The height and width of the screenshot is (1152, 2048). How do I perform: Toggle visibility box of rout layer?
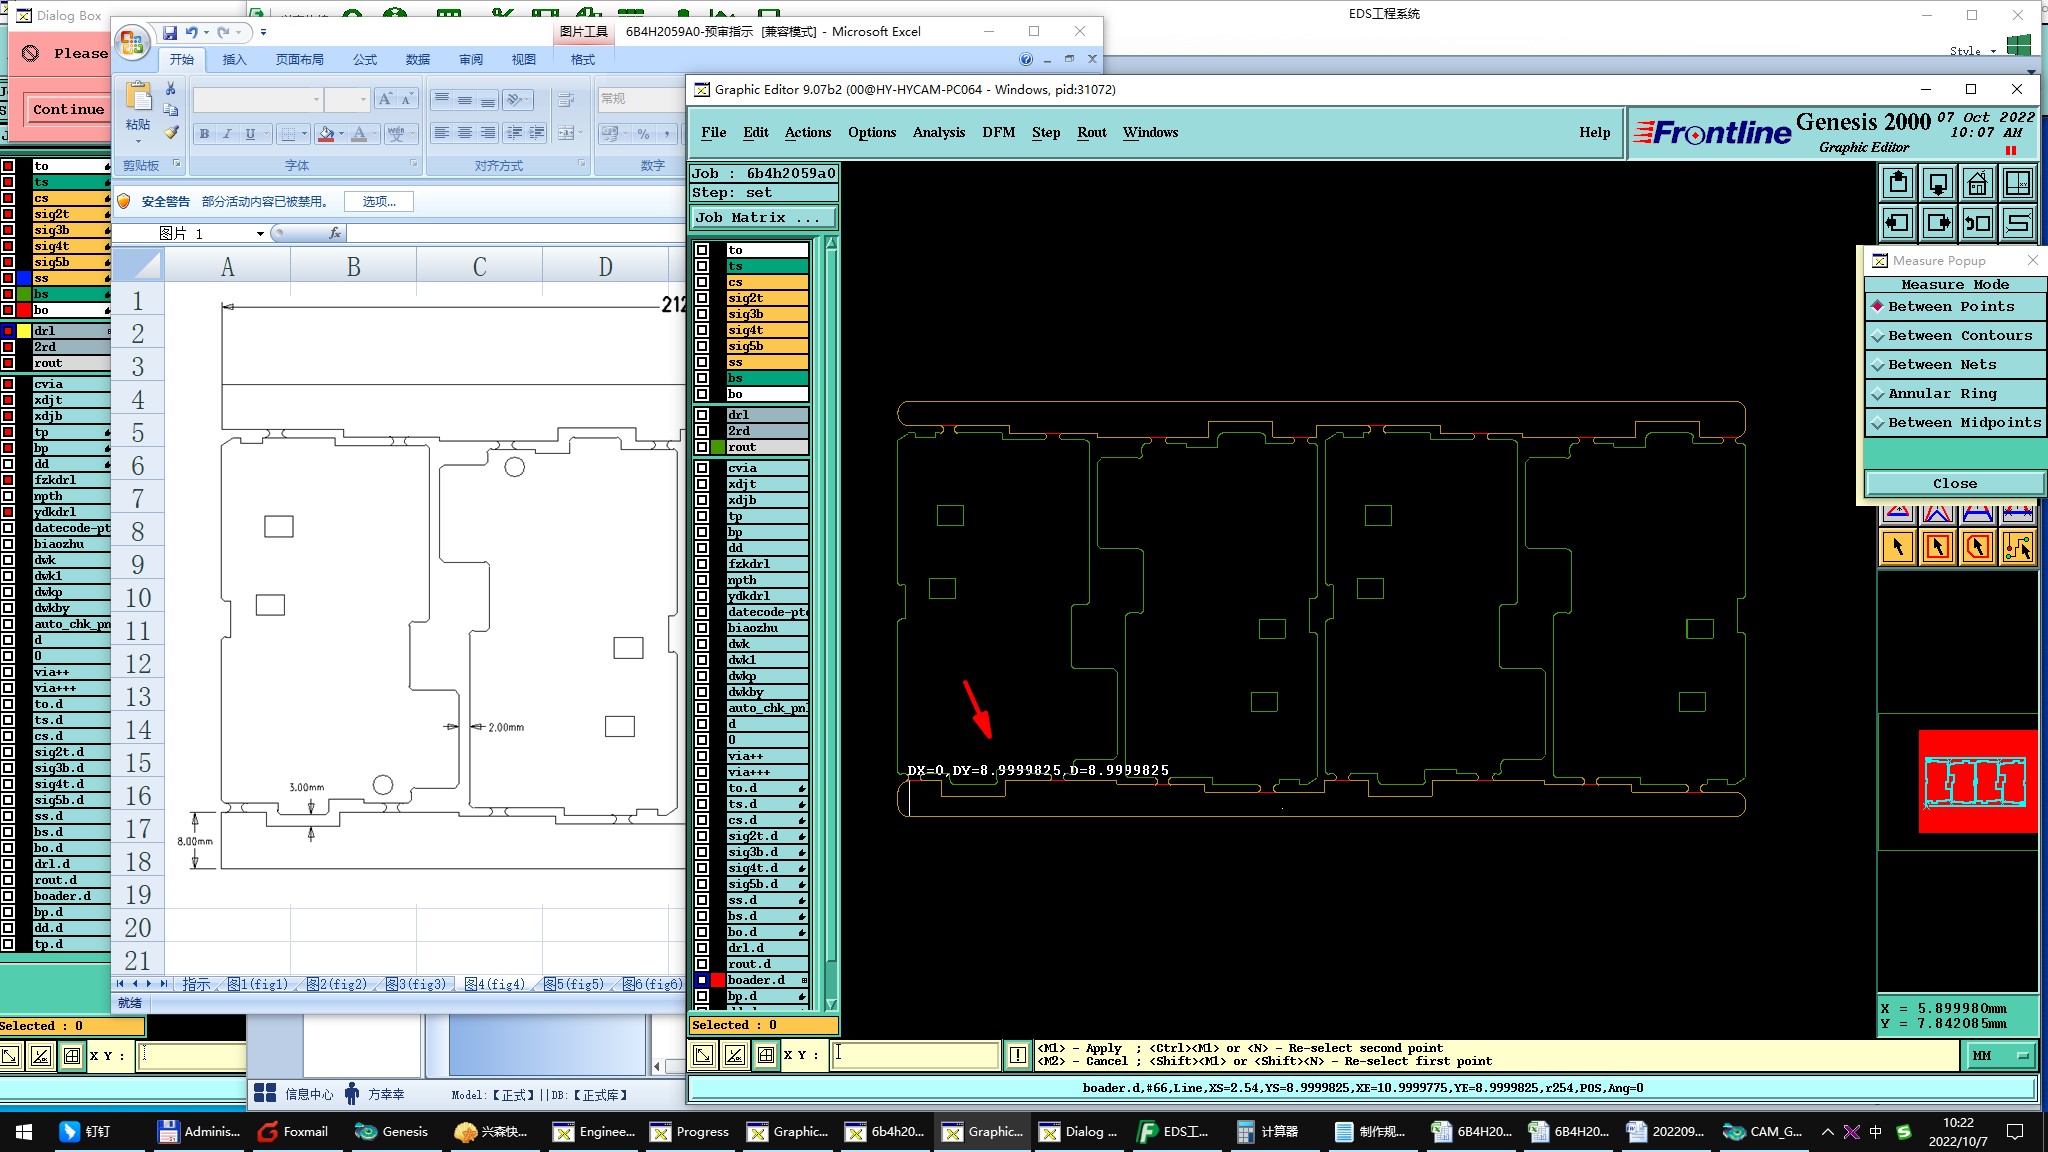click(702, 447)
